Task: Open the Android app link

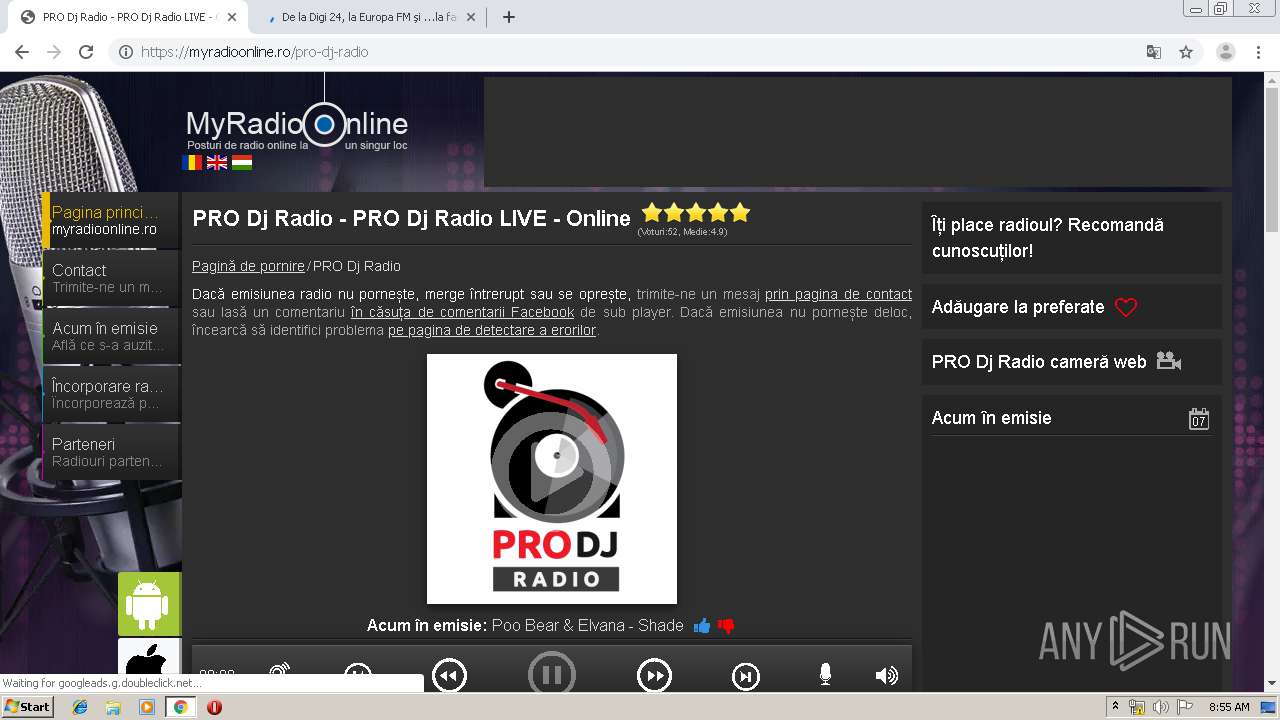Action: coord(149,604)
